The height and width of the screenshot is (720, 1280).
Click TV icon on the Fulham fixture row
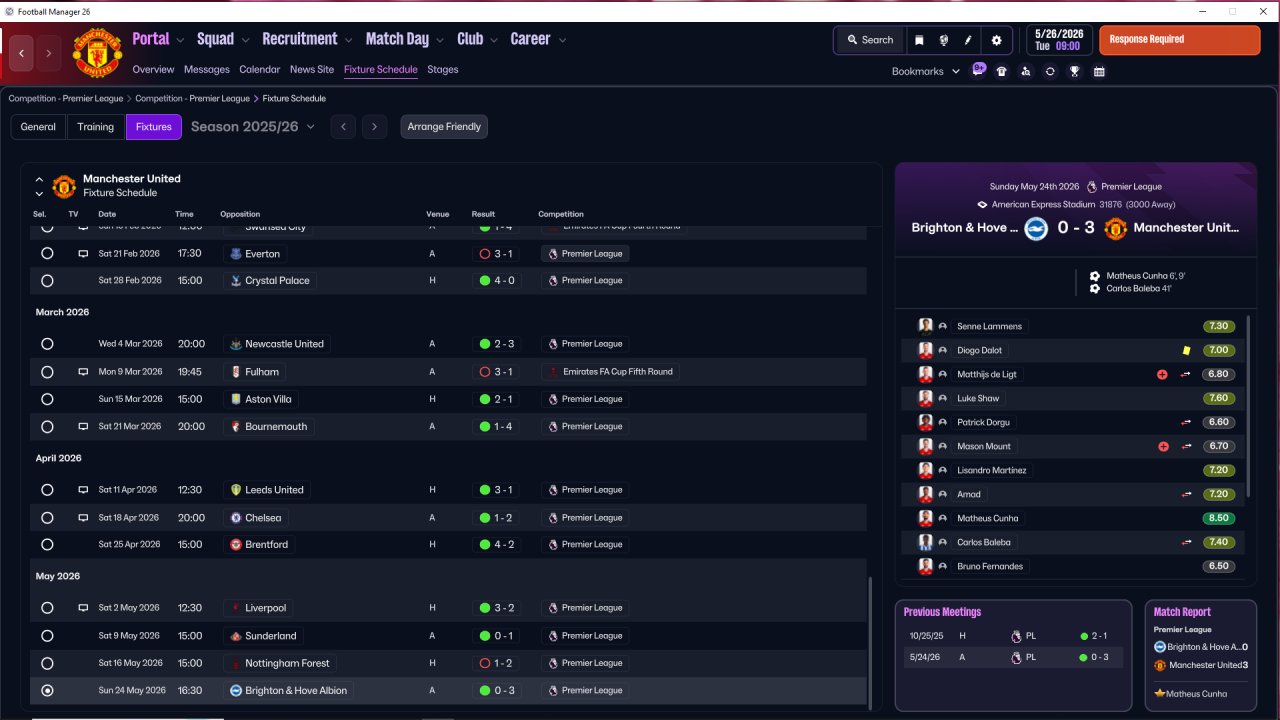point(83,372)
